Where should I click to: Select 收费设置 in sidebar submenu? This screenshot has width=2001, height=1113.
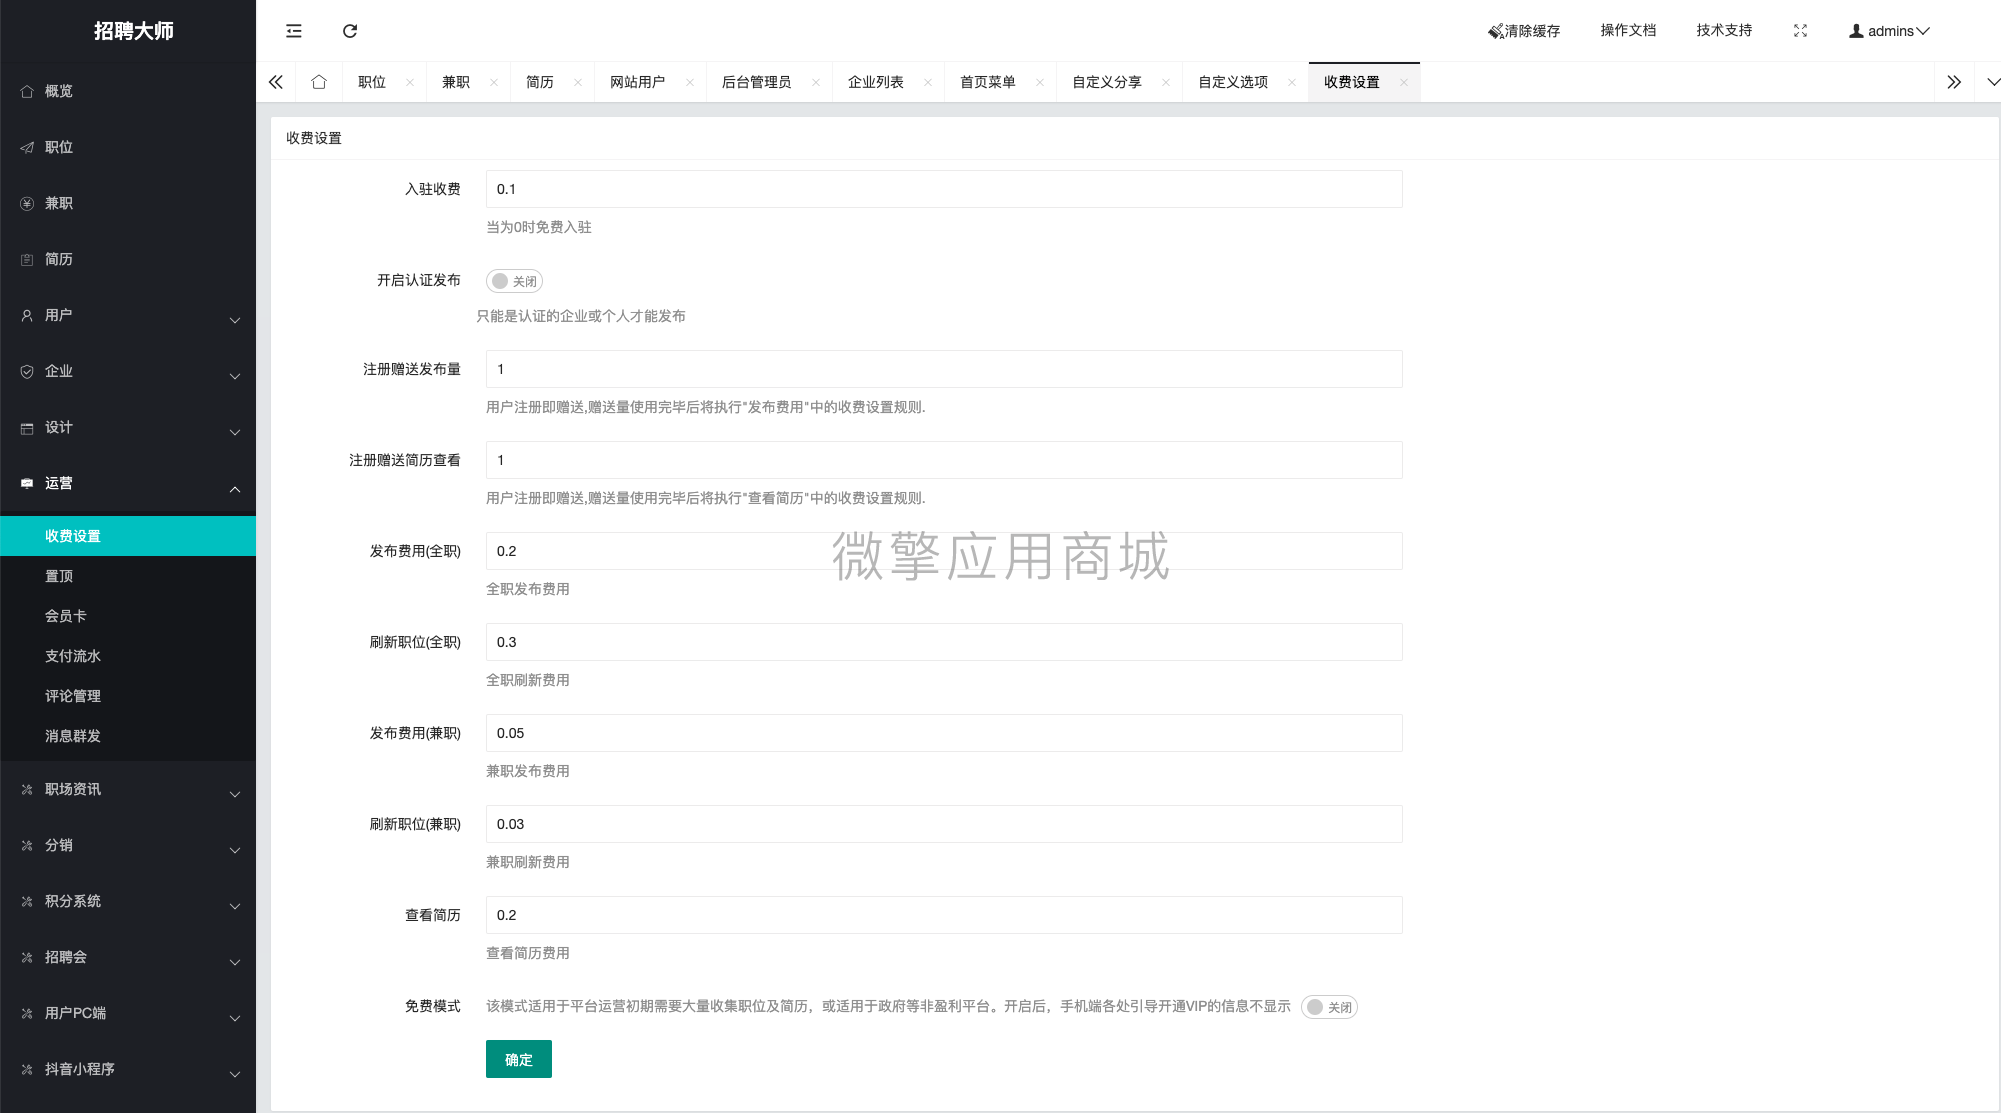[128, 536]
